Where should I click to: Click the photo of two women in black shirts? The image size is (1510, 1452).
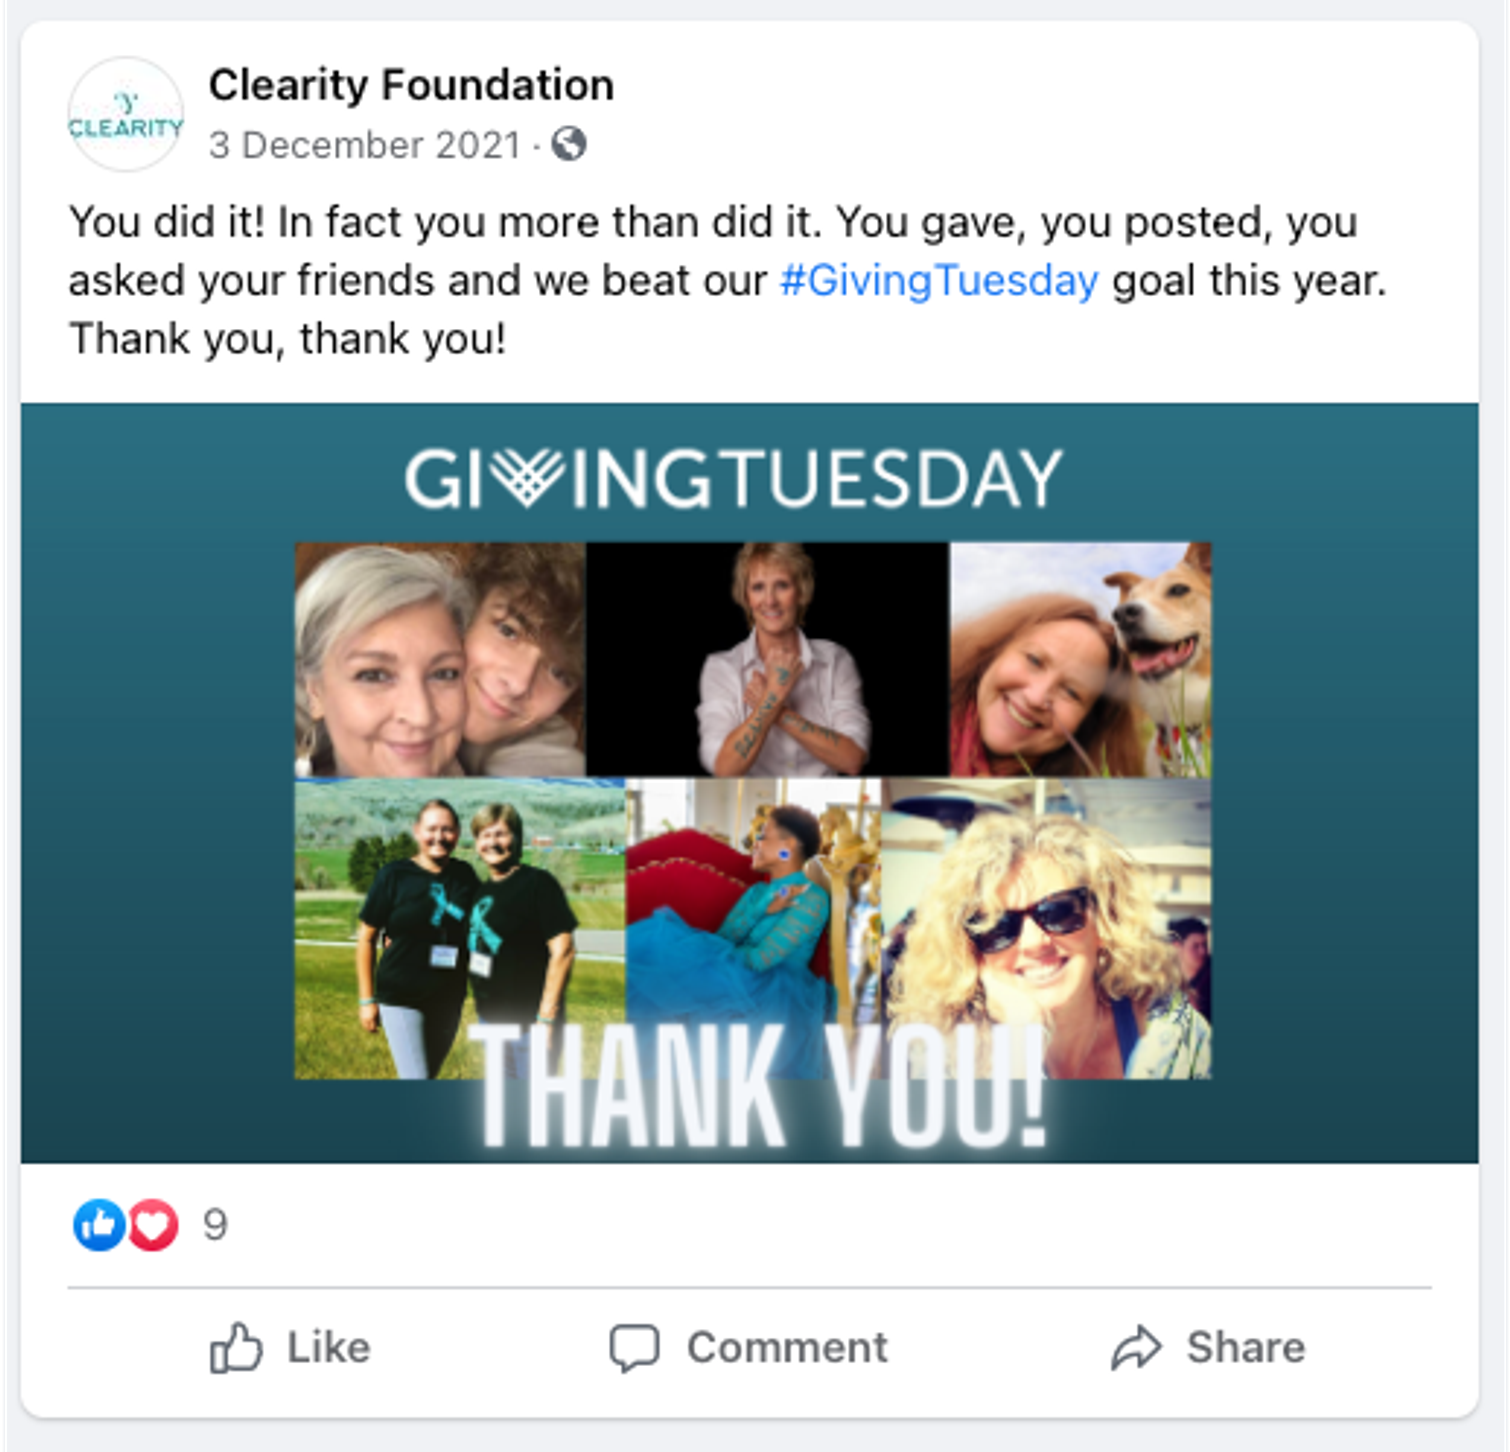[460, 928]
